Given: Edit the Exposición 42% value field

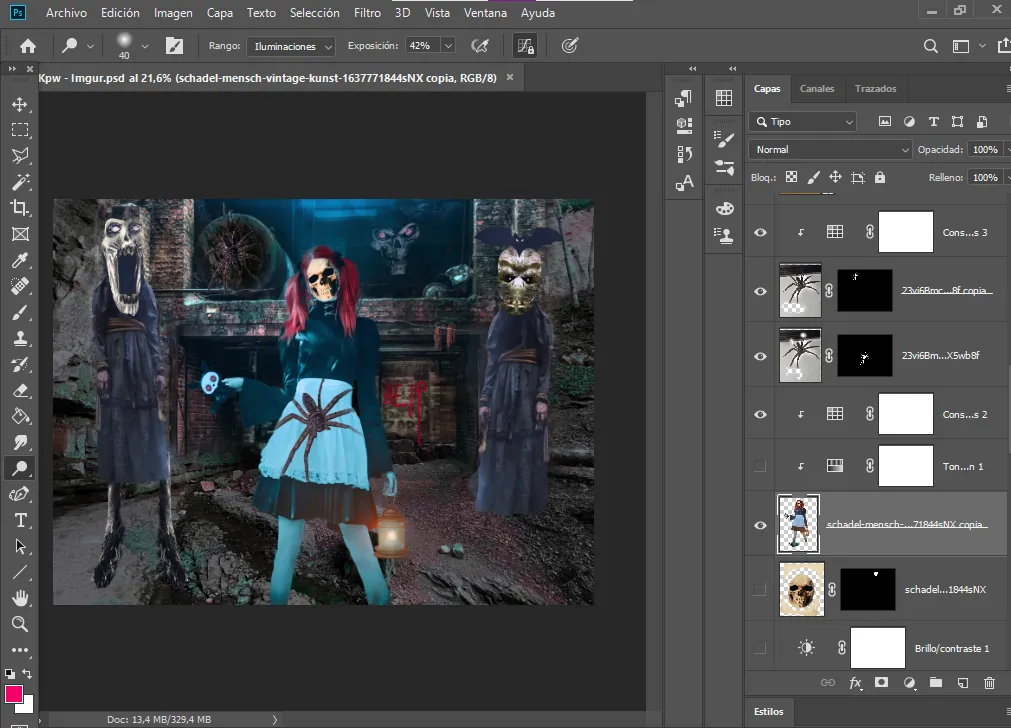Looking at the screenshot, I should coord(423,46).
